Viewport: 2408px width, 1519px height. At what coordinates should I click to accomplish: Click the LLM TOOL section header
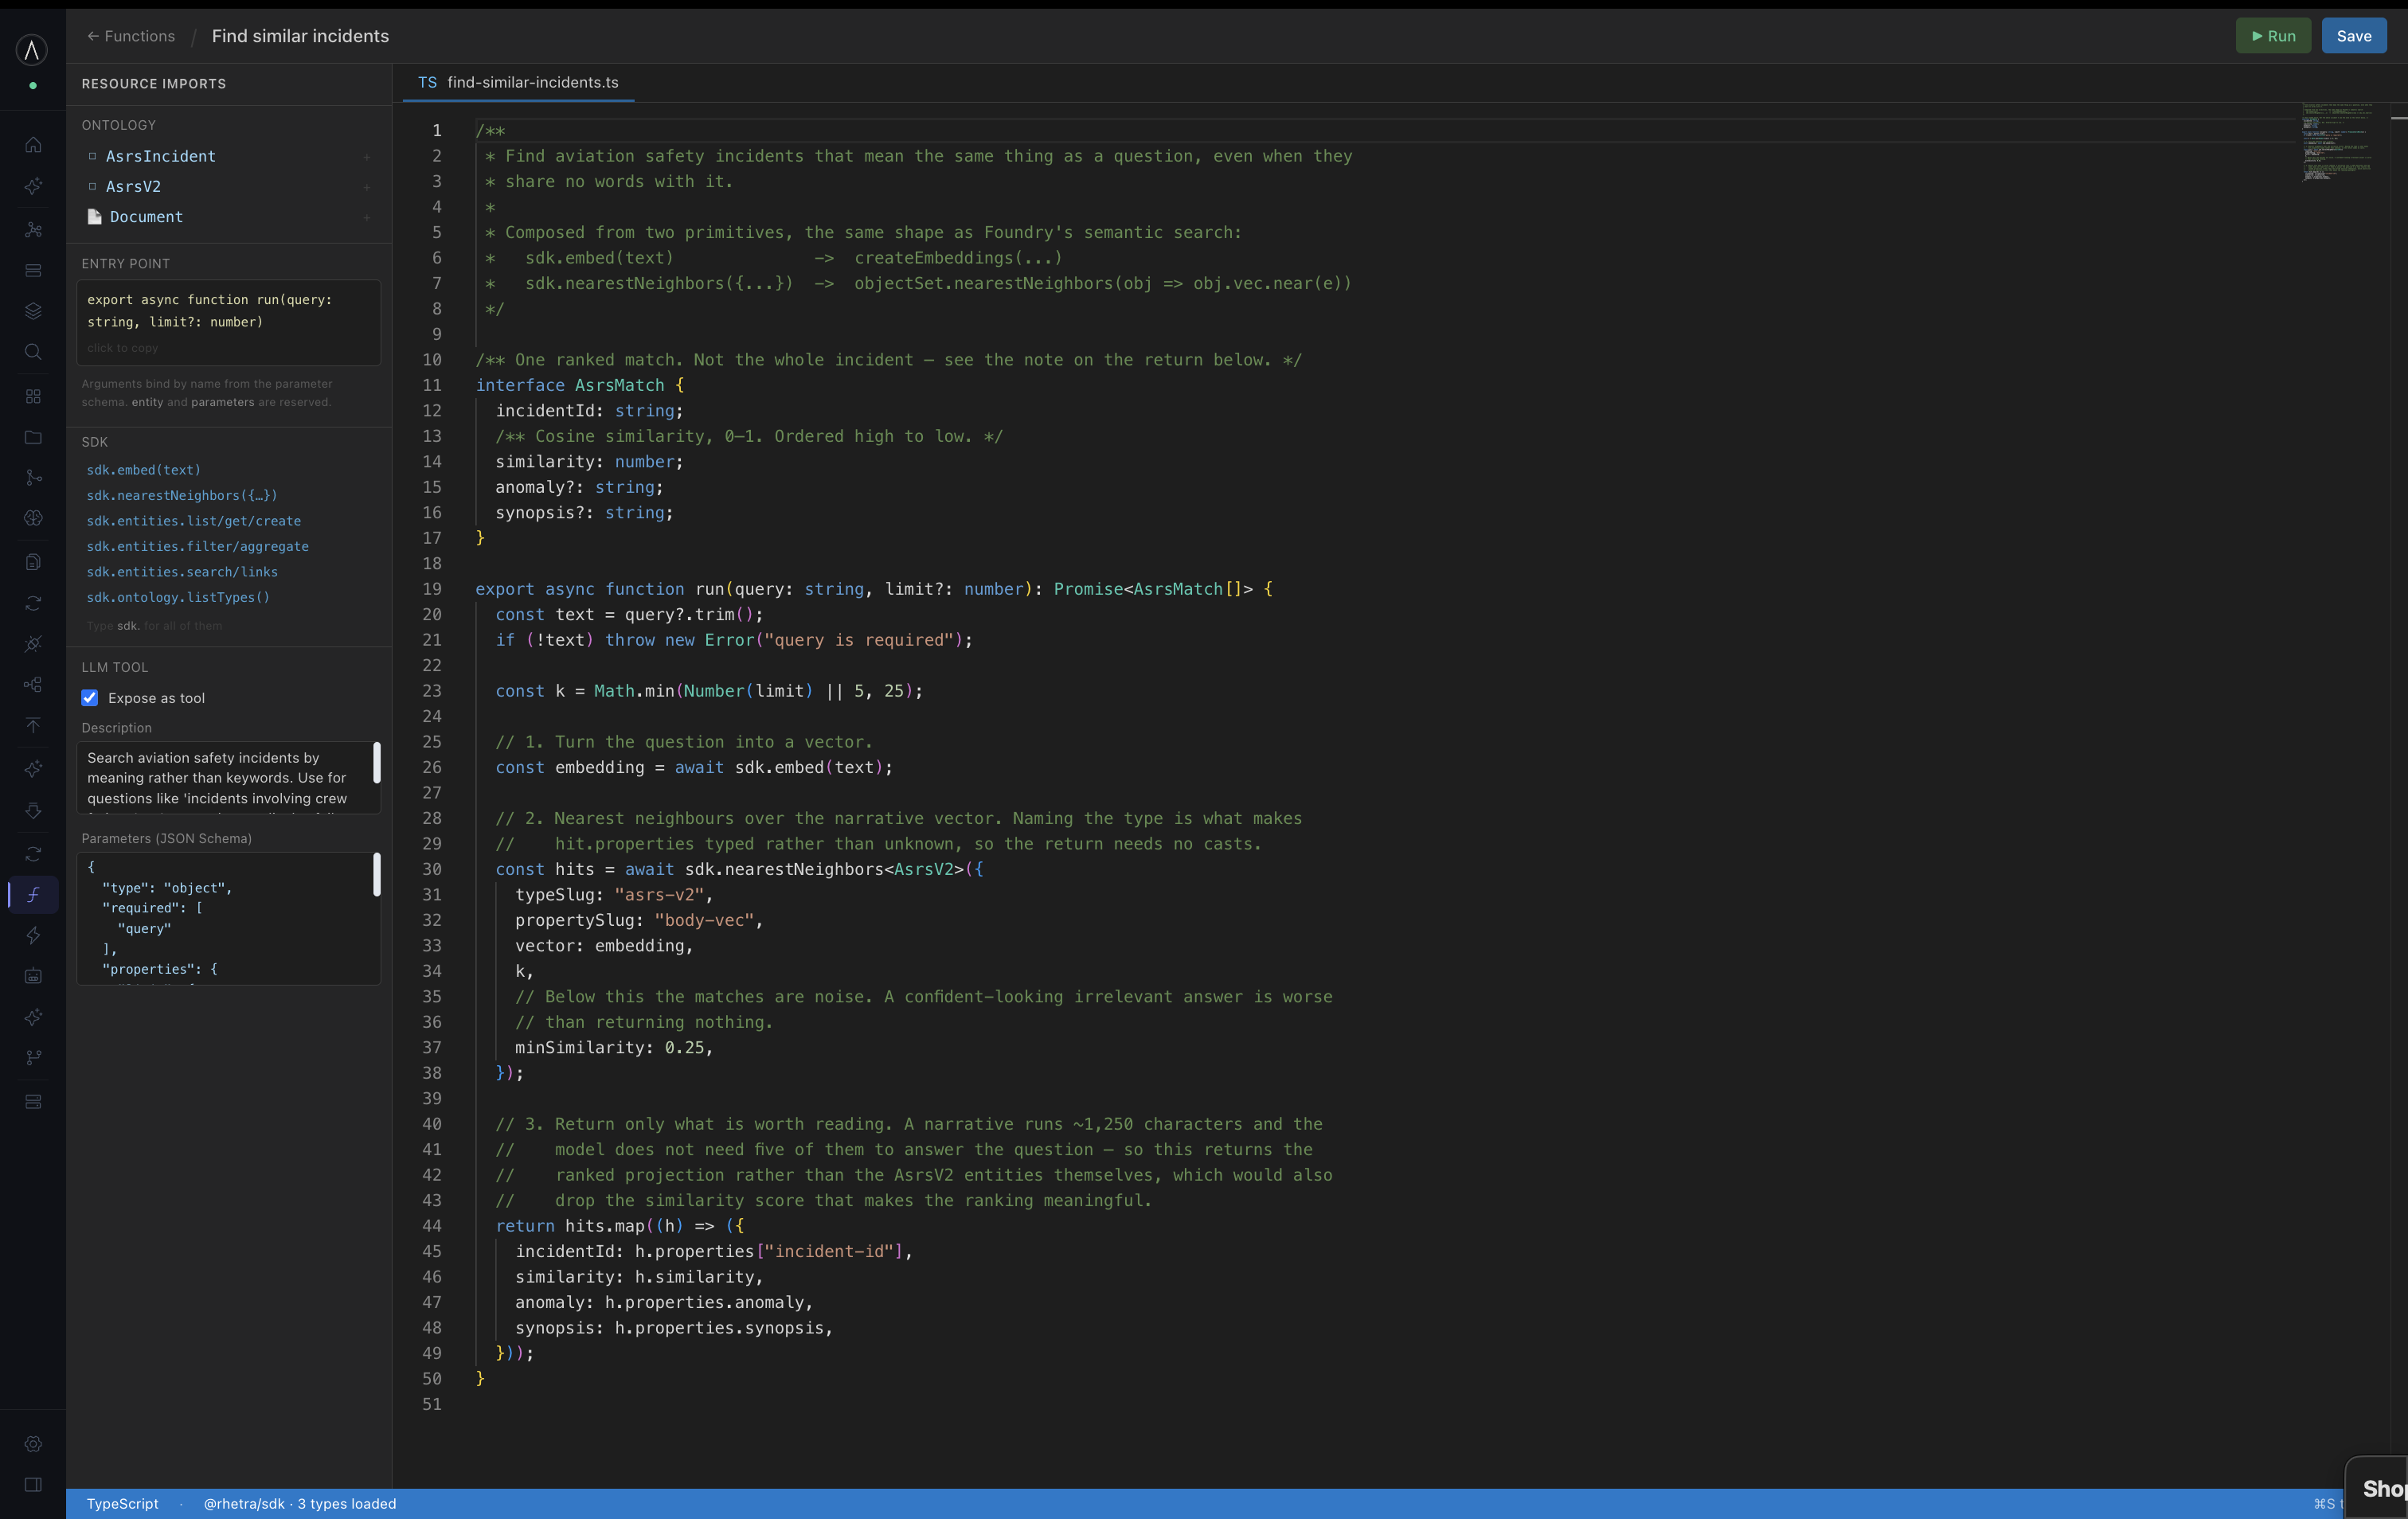[x=115, y=667]
